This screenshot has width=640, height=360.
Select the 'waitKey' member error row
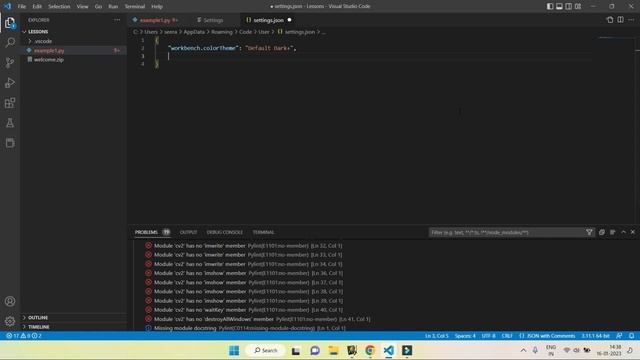pyautogui.click(x=244, y=310)
